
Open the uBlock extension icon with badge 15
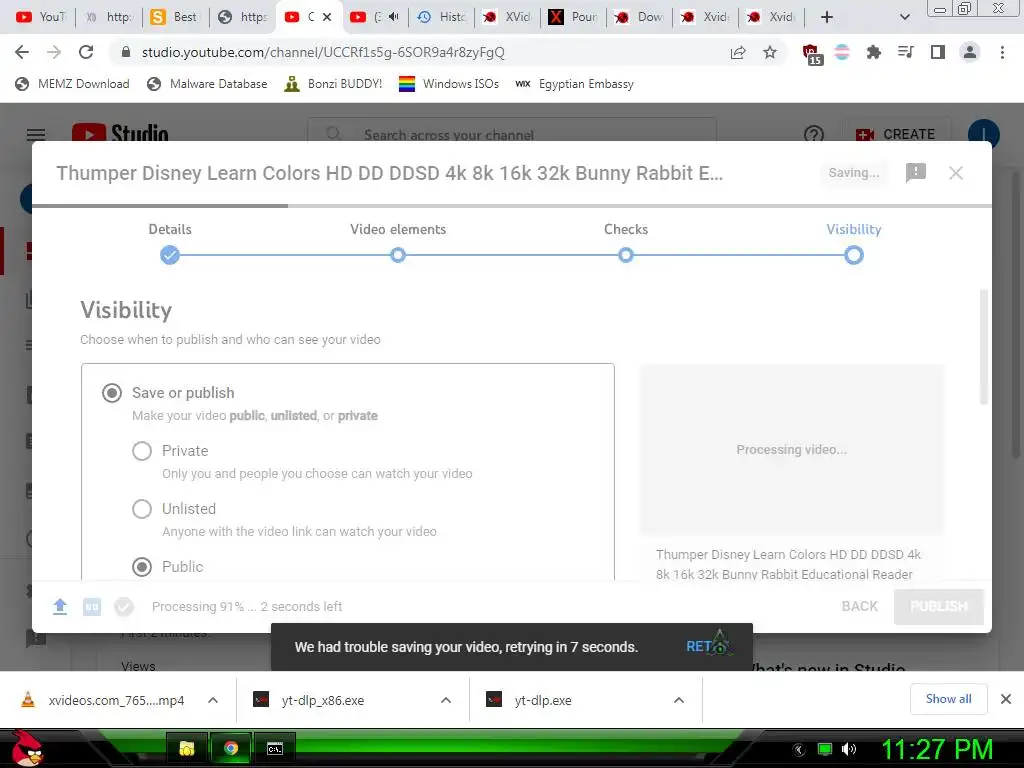tap(812, 54)
